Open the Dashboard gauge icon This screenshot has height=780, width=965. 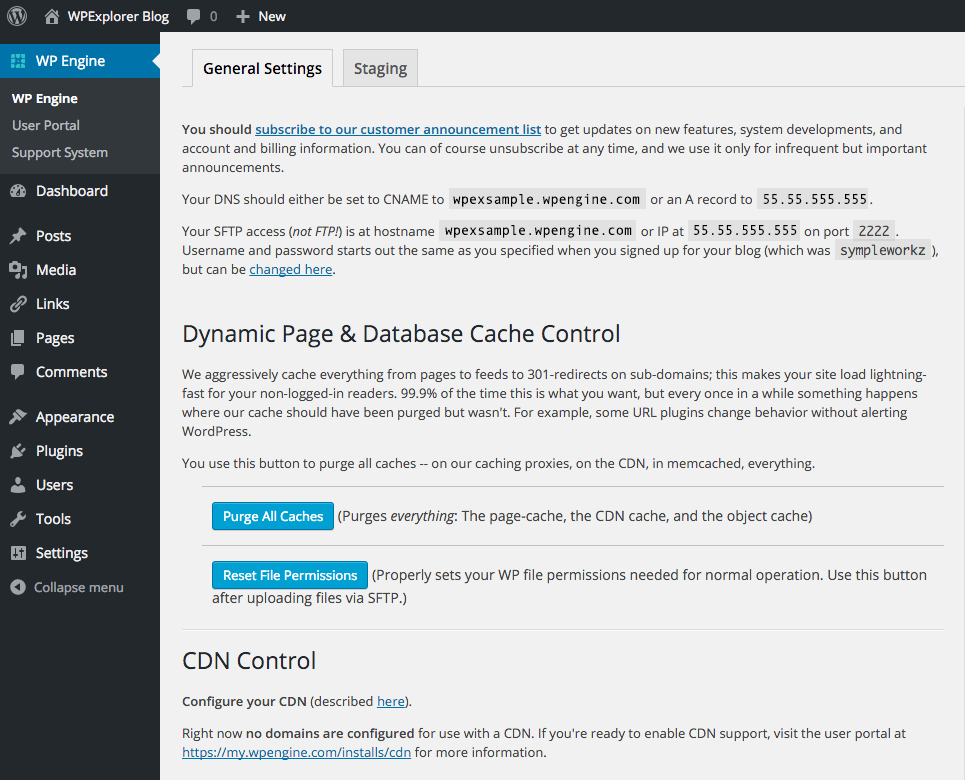click(x=18, y=191)
